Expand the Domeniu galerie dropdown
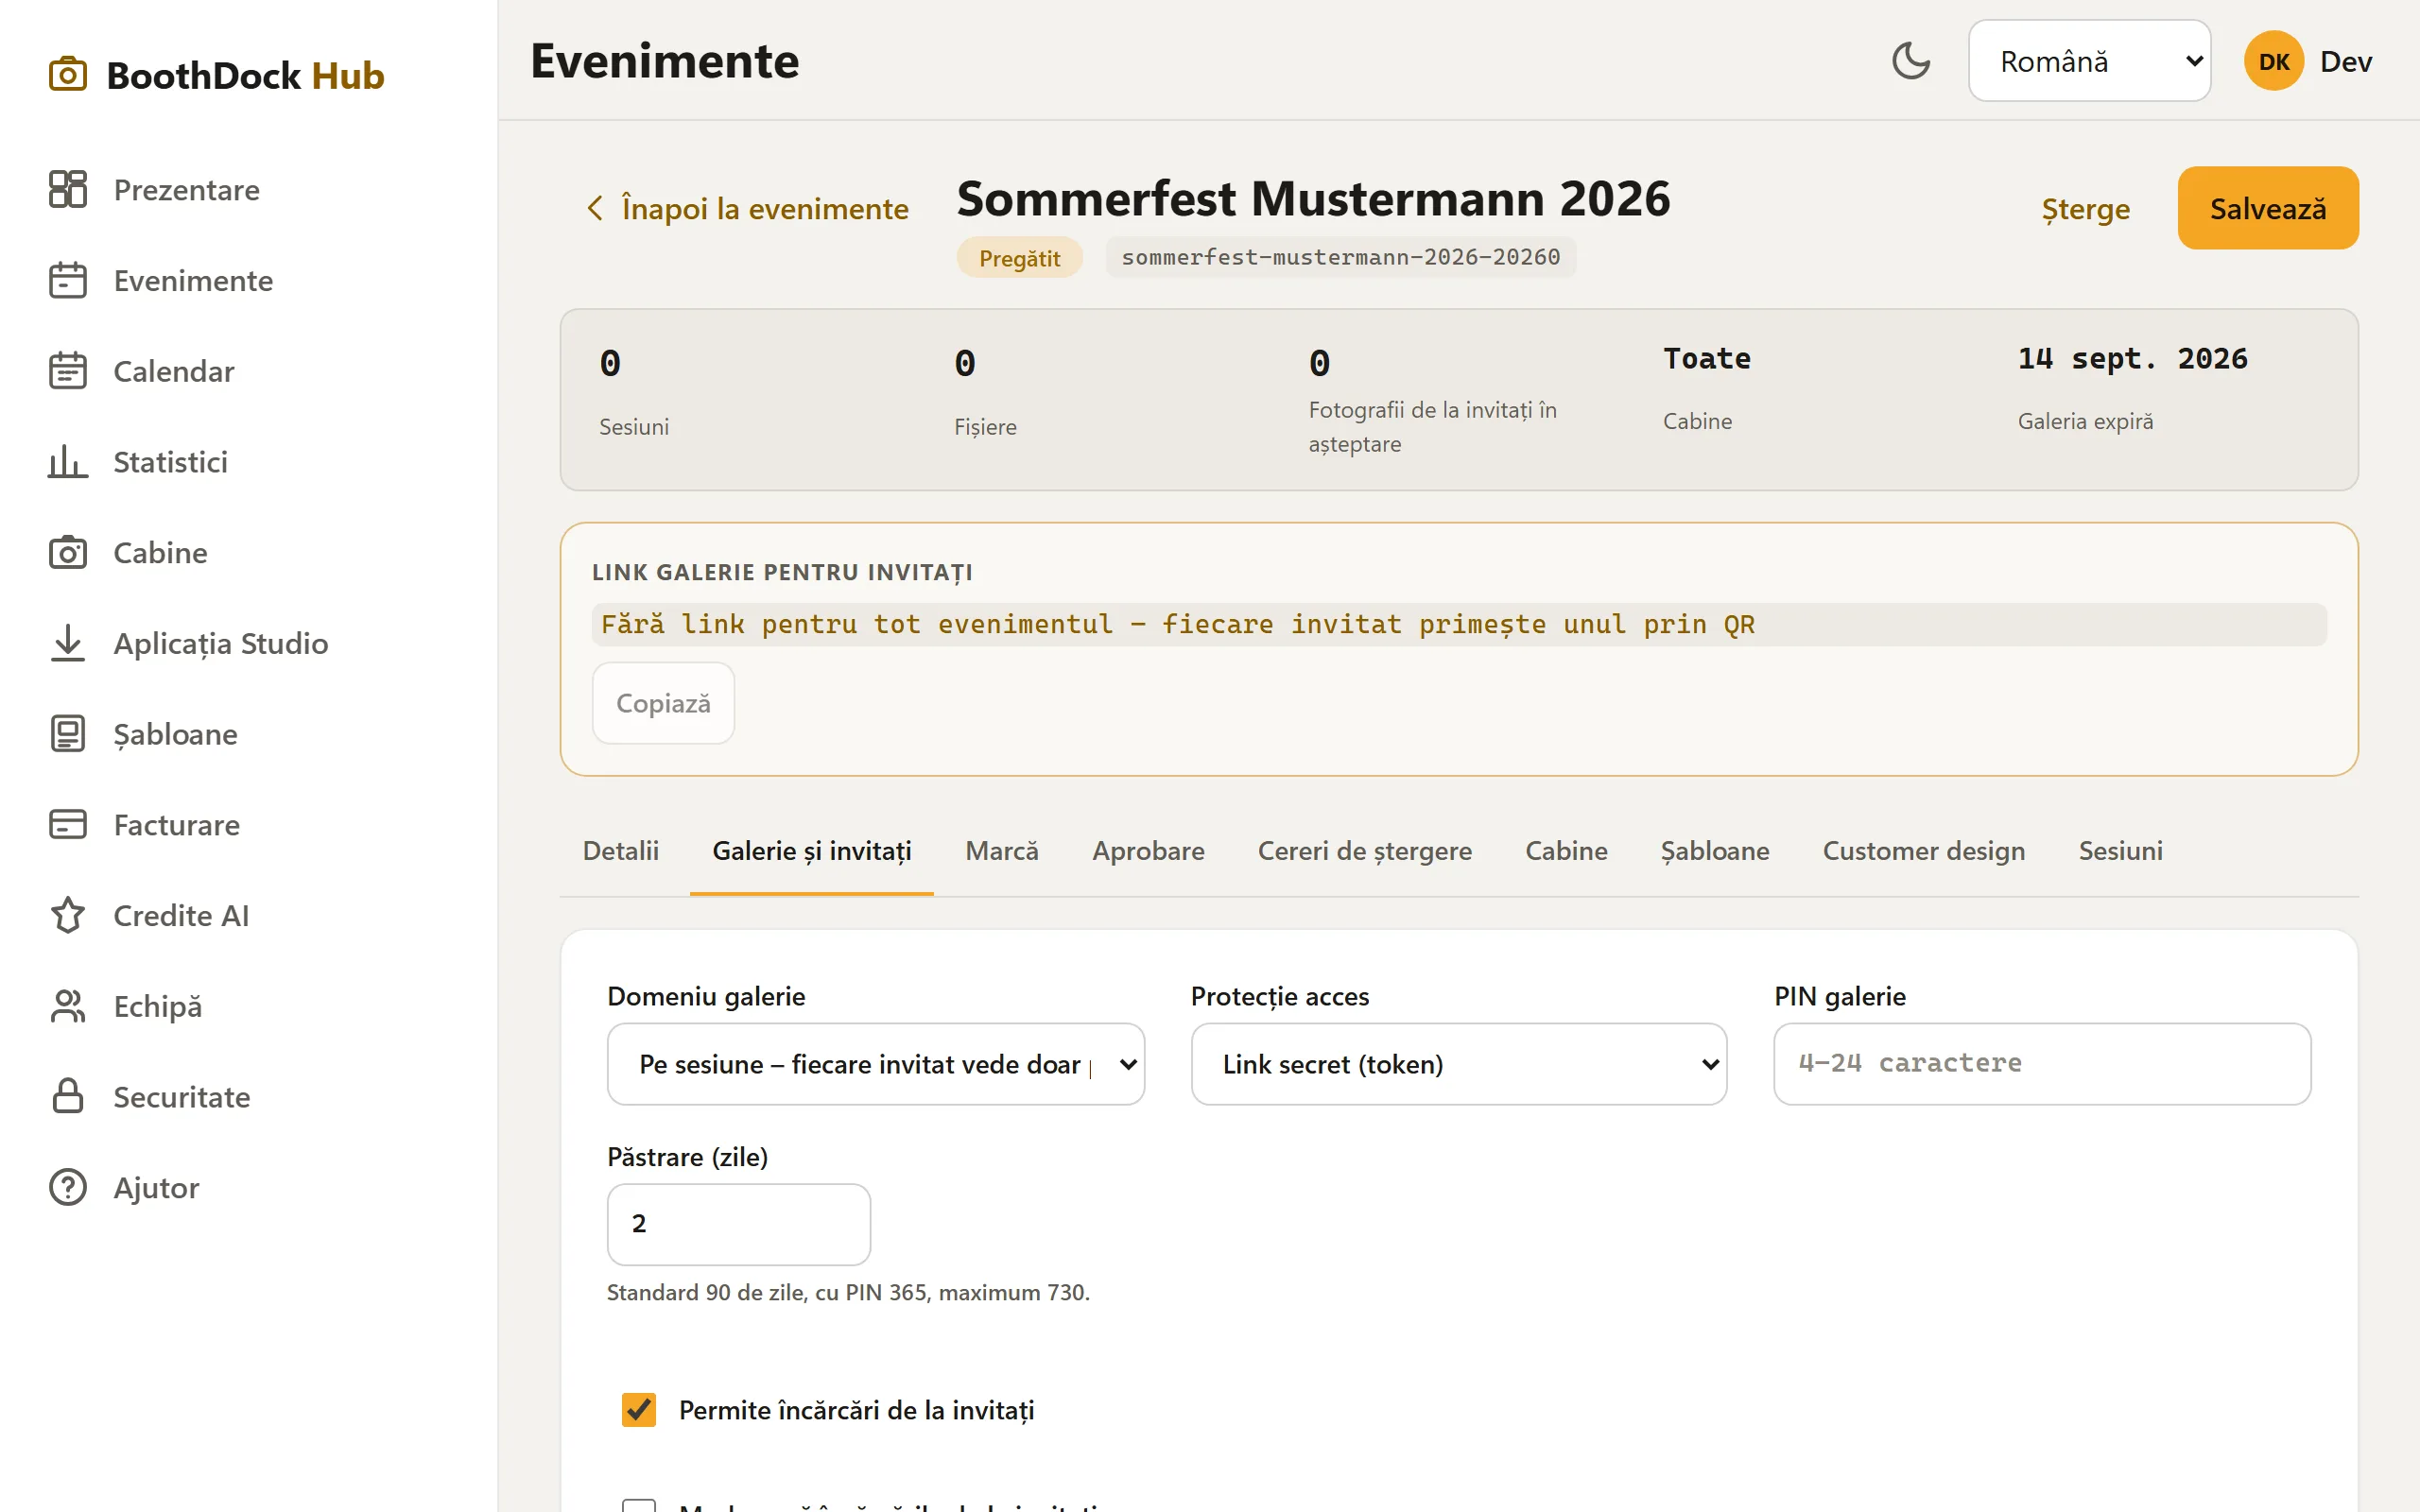2420x1512 pixels. [x=875, y=1064]
